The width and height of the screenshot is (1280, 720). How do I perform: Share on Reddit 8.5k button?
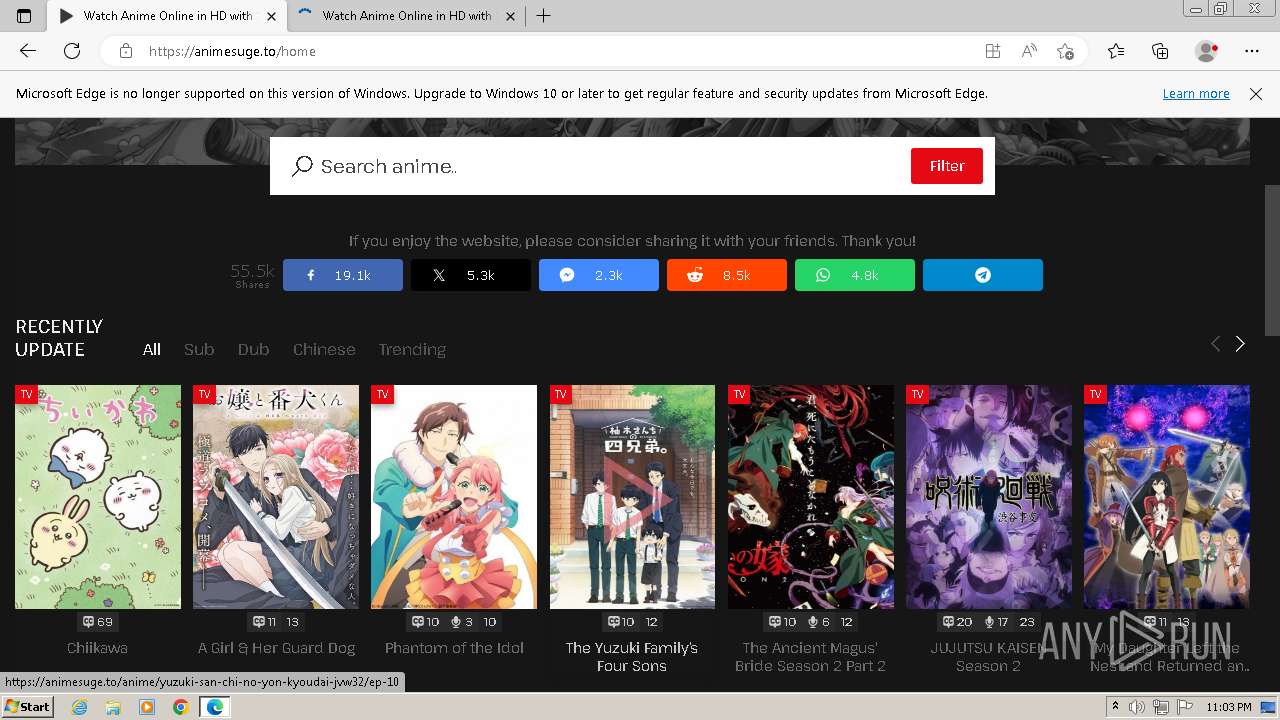point(727,275)
